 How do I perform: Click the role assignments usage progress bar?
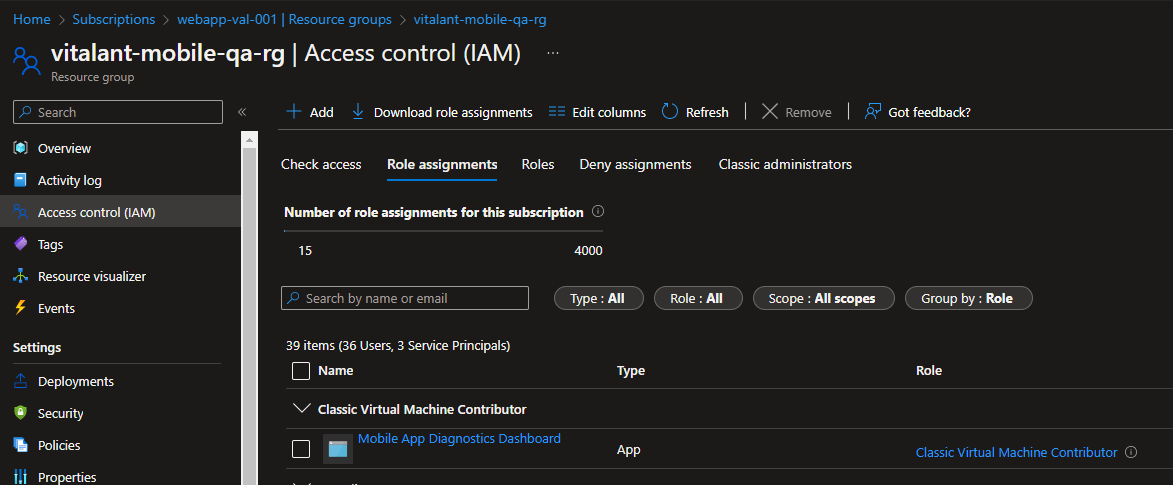click(x=443, y=231)
